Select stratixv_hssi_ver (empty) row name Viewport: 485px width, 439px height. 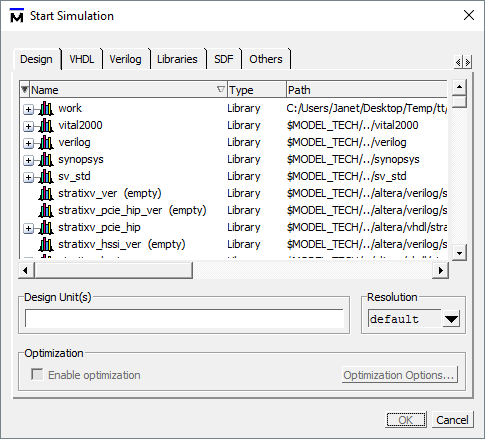(x=122, y=244)
